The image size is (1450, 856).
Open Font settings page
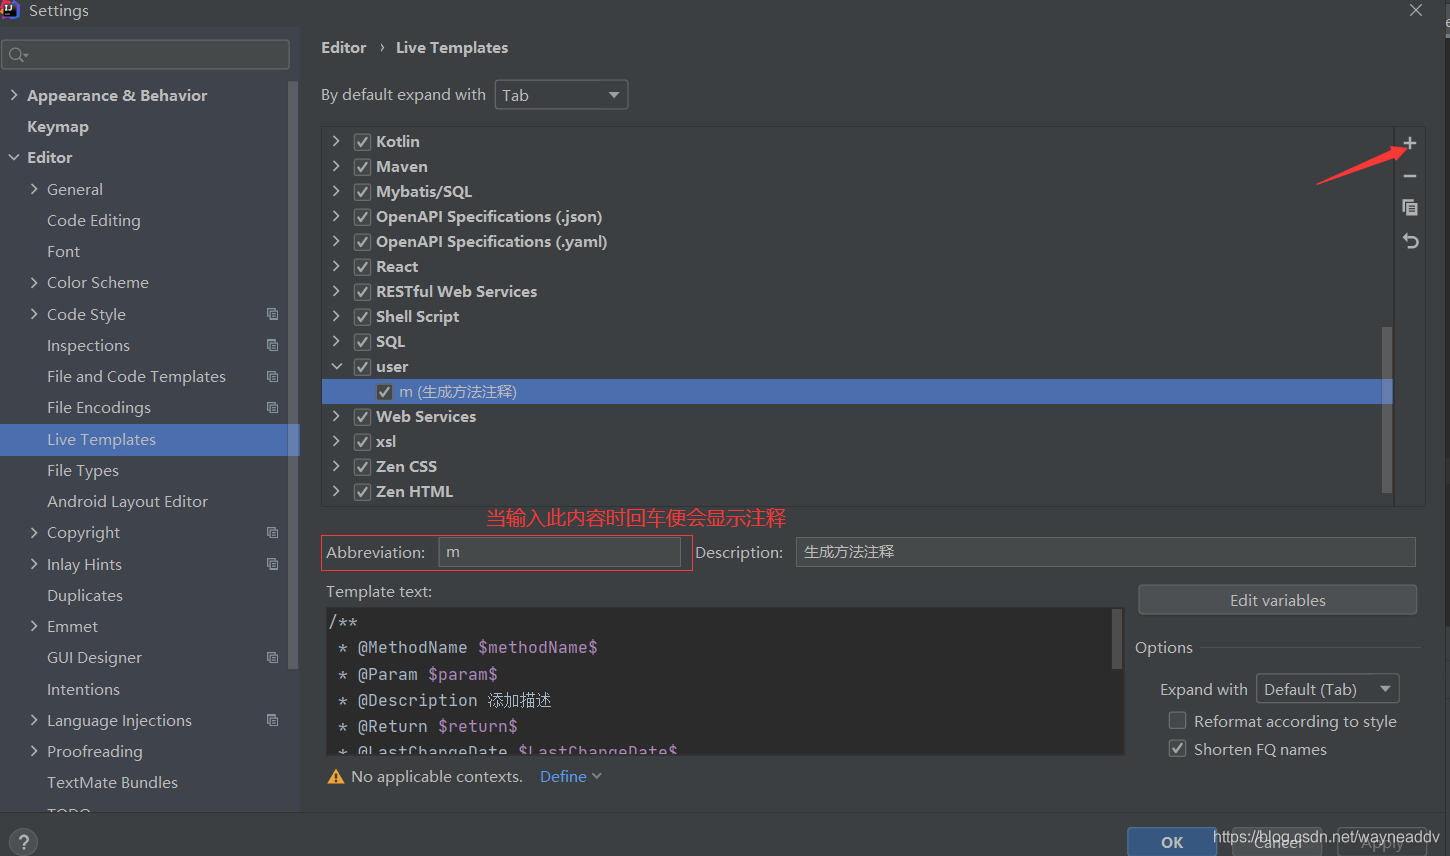pyautogui.click(x=63, y=252)
